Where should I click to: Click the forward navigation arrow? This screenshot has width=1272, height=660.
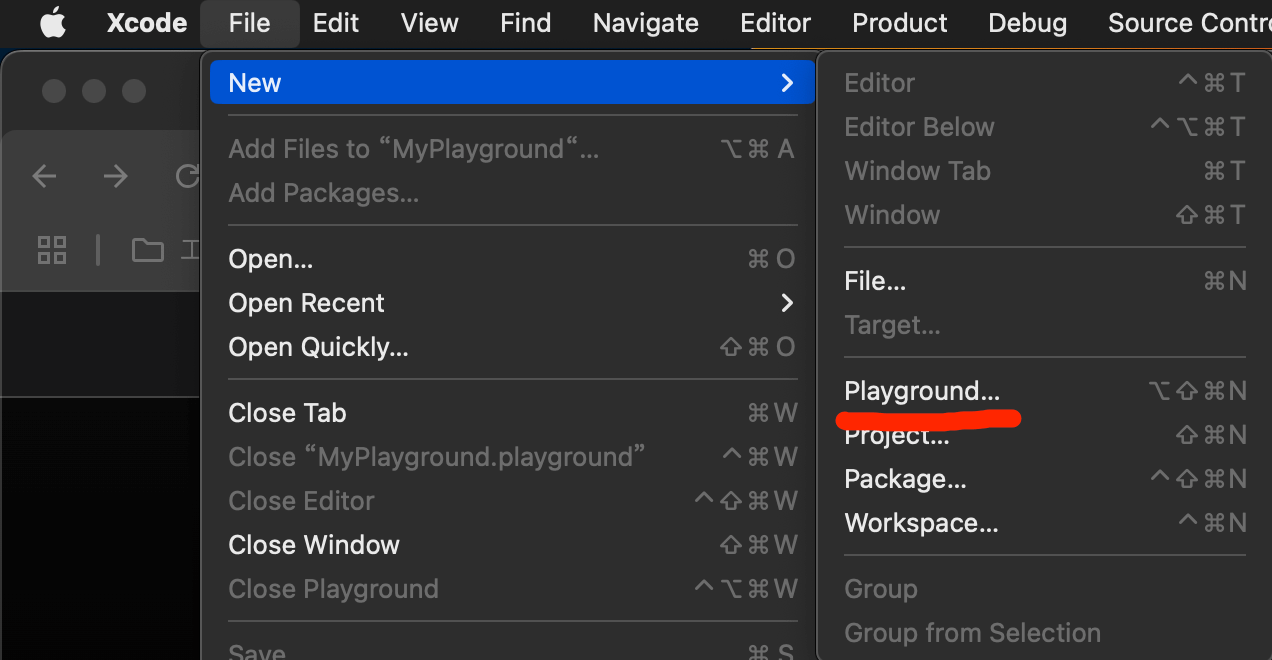coord(116,176)
